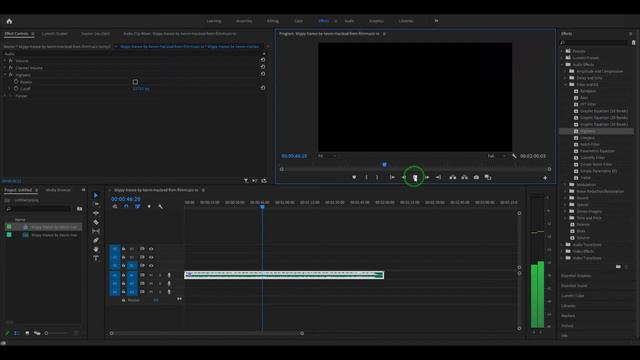The image size is (640, 360).
Task: Select the Hand tool
Action: click(96, 249)
